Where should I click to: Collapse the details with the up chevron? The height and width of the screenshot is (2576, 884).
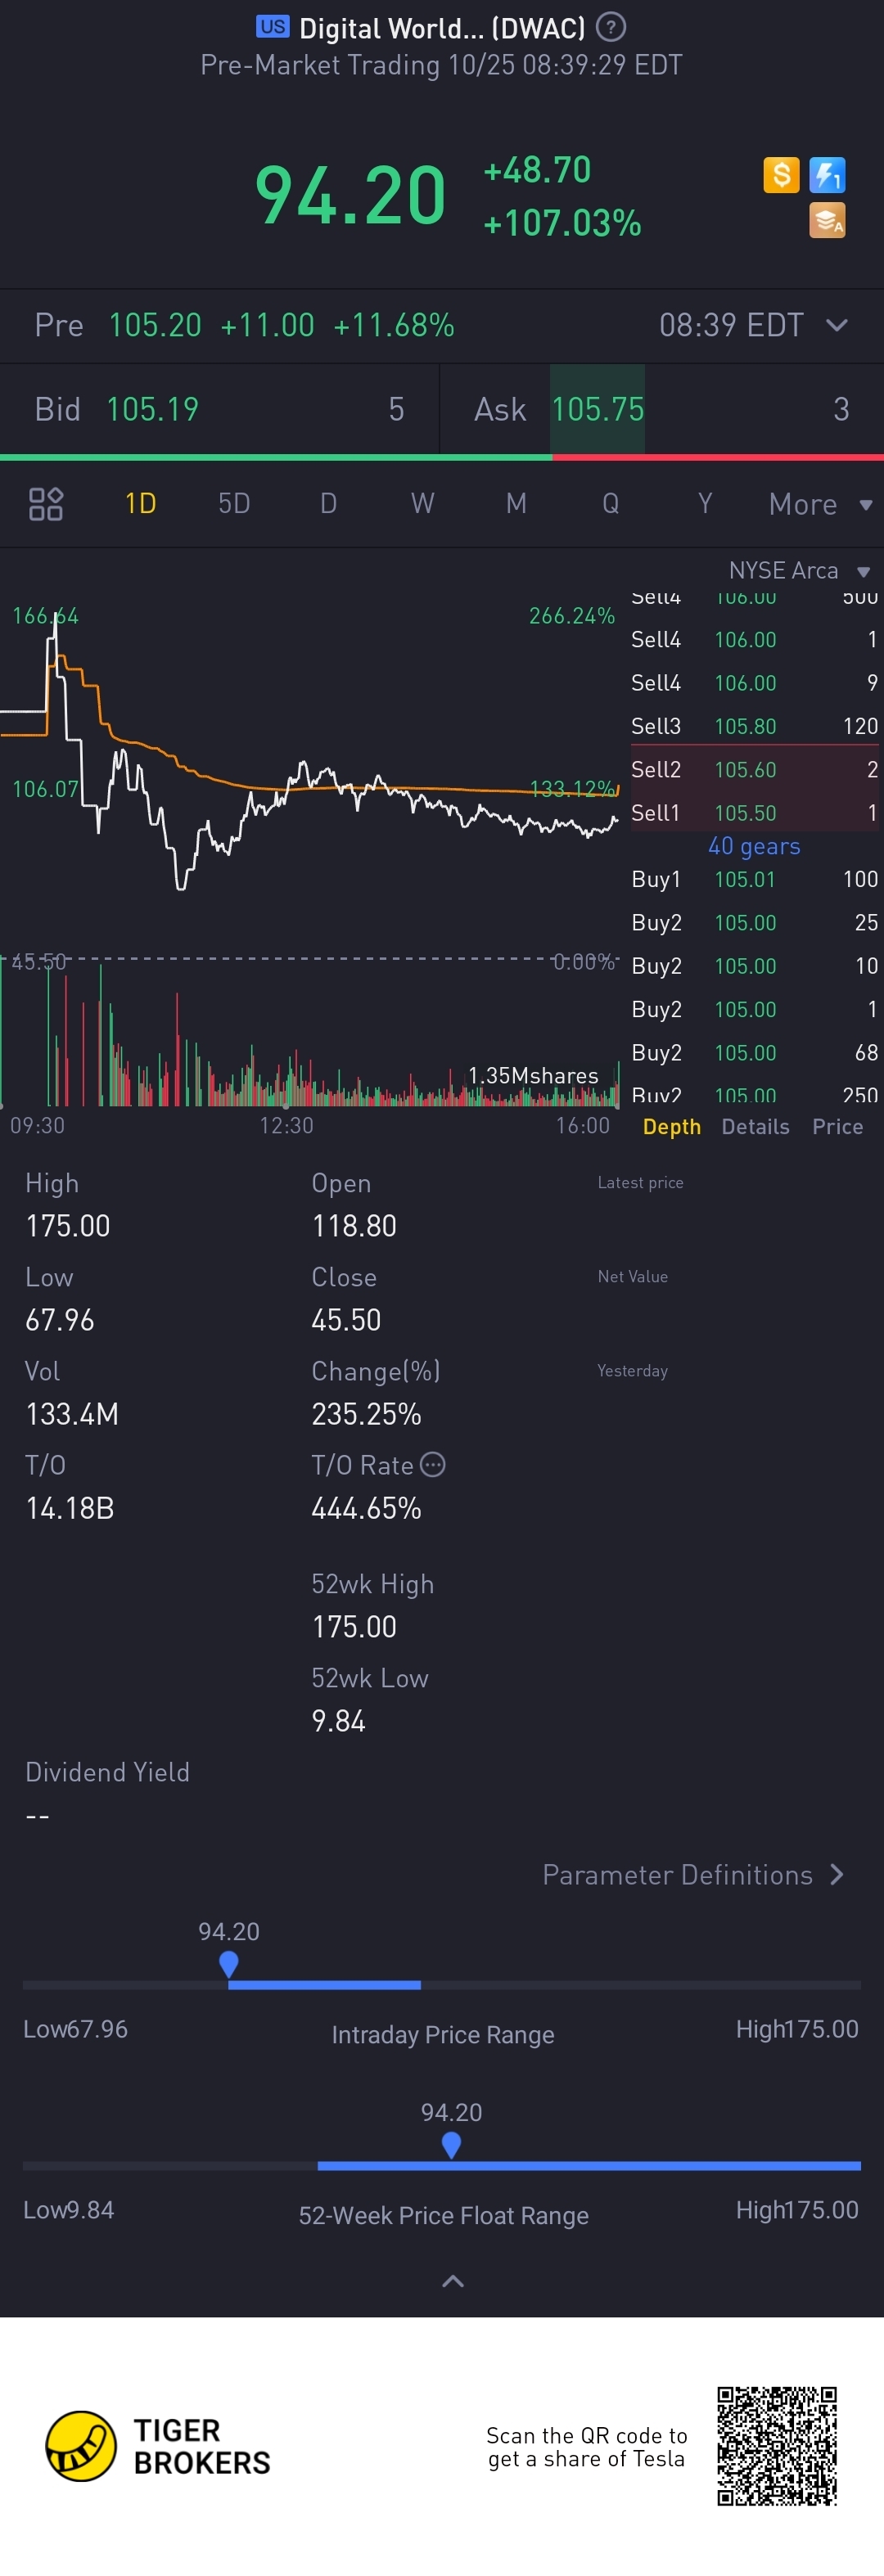point(453,2280)
